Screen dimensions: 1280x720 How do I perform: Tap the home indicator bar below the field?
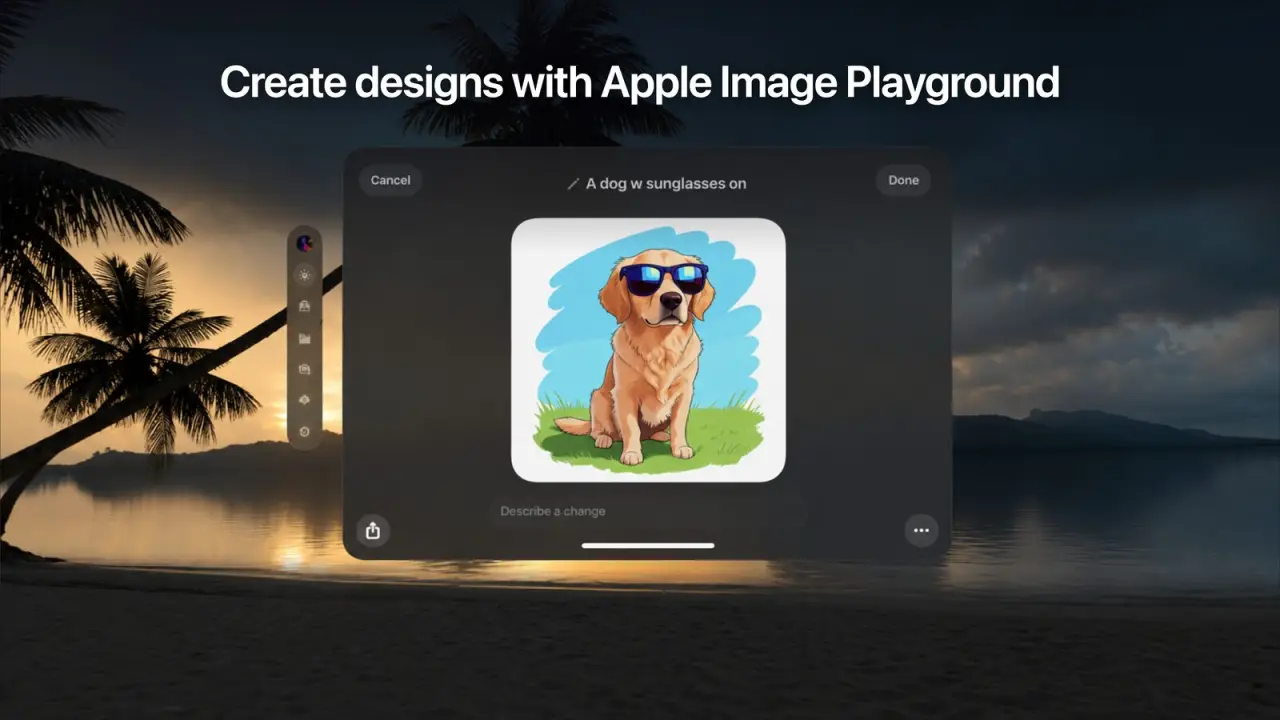(x=648, y=545)
